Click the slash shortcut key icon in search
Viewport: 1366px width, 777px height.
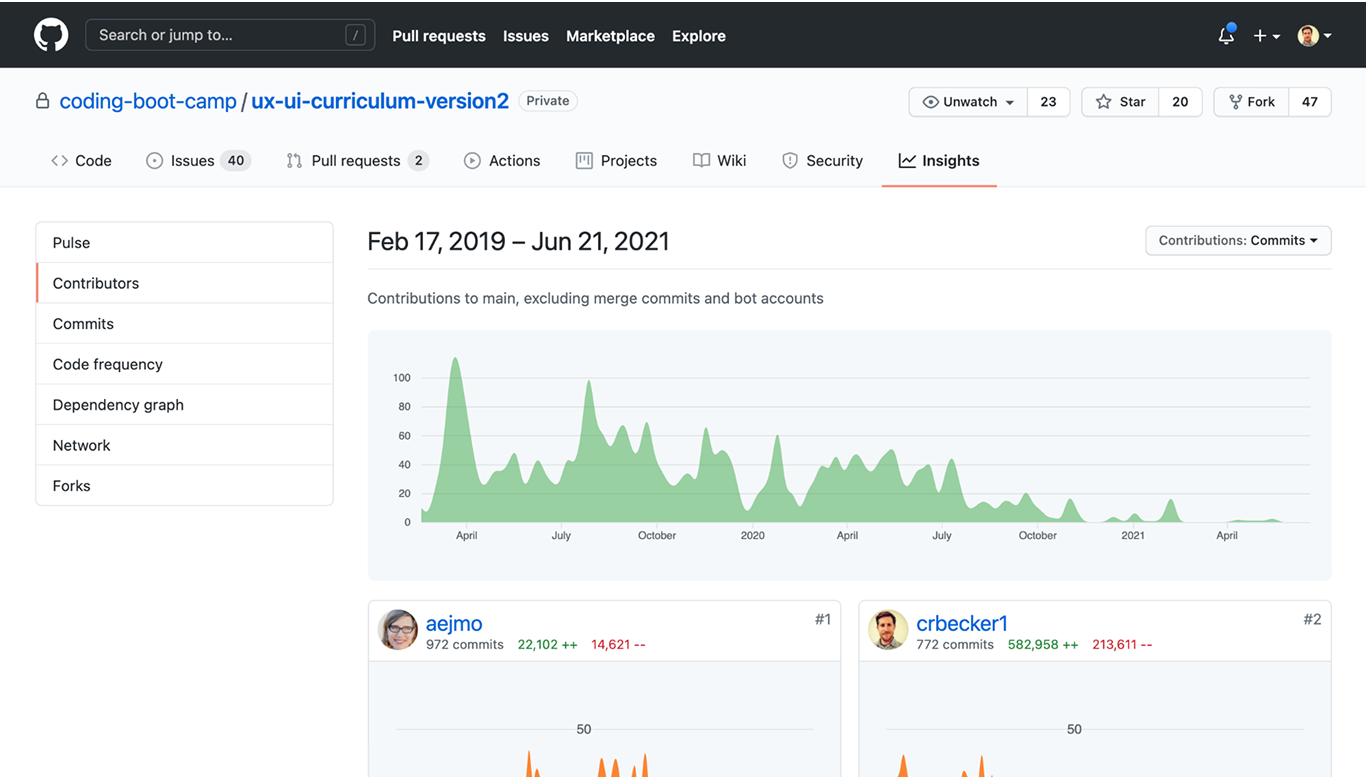(355, 35)
